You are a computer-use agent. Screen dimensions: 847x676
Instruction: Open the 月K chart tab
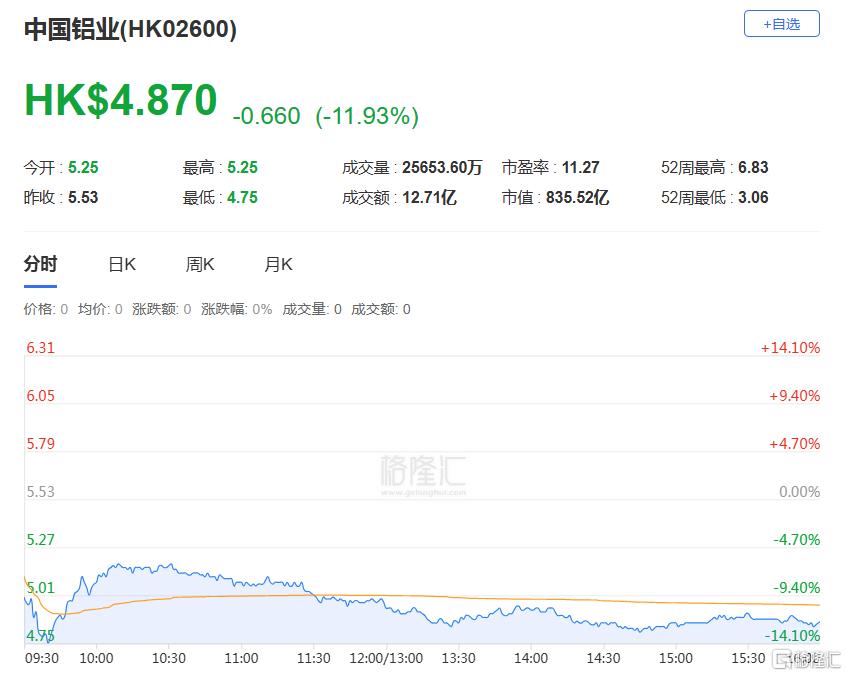(x=278, y=264)
